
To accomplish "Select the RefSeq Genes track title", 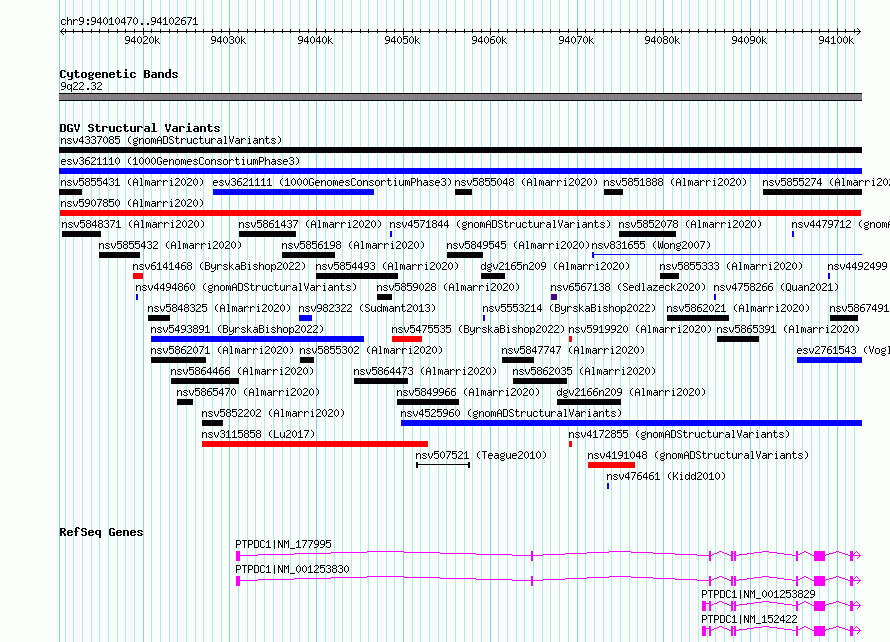I will (101, 532).
